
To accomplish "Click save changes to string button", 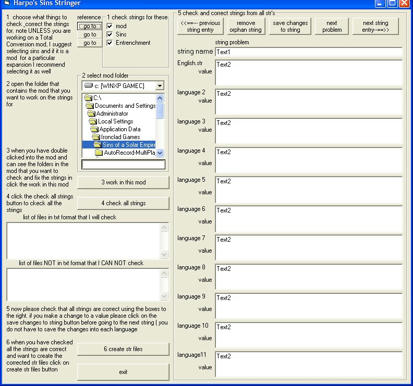I will 290,26.
